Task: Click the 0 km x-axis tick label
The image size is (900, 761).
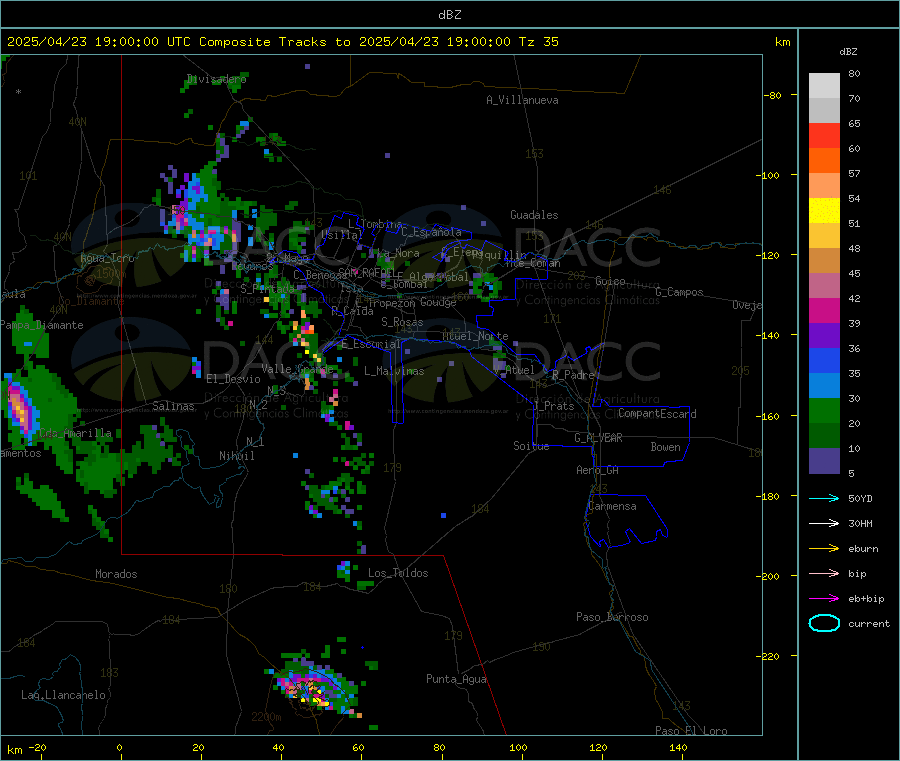Action: pos(119,747)
